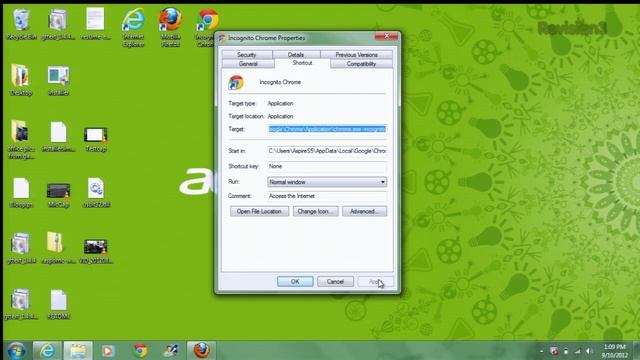Click the Shortcut key field
This screenshot has width=640, height=360.
(327, 167)
